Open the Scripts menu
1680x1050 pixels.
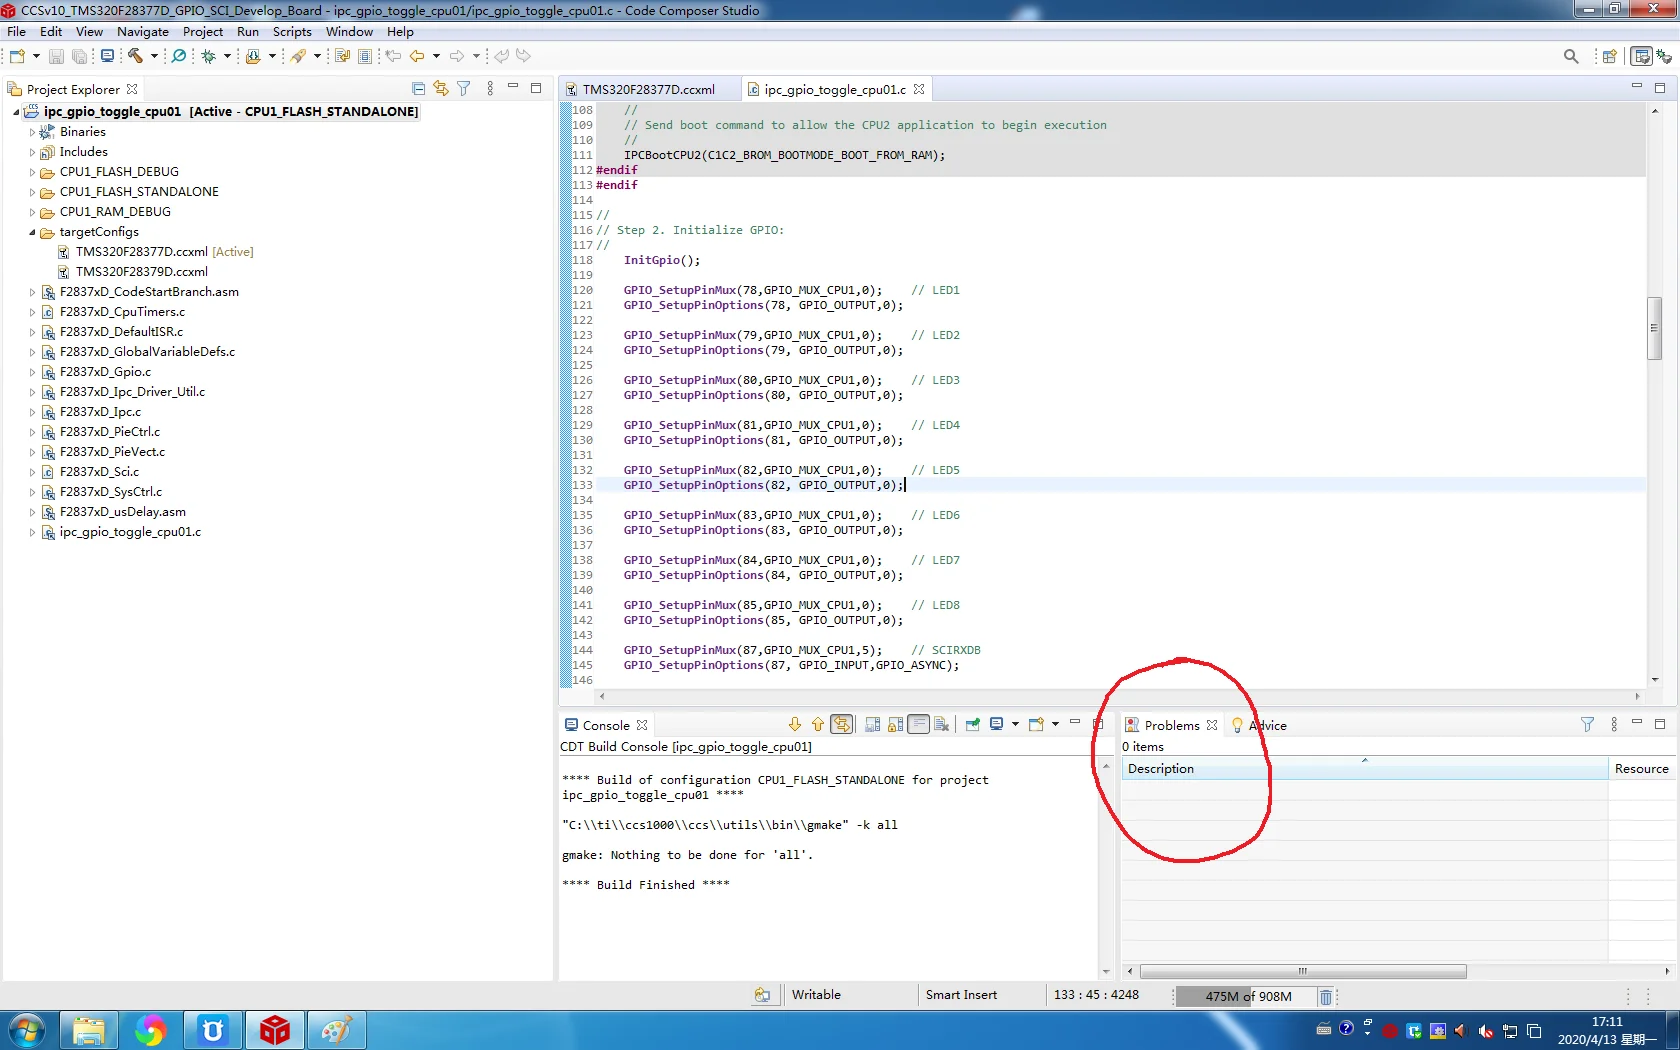pos(292,32)
